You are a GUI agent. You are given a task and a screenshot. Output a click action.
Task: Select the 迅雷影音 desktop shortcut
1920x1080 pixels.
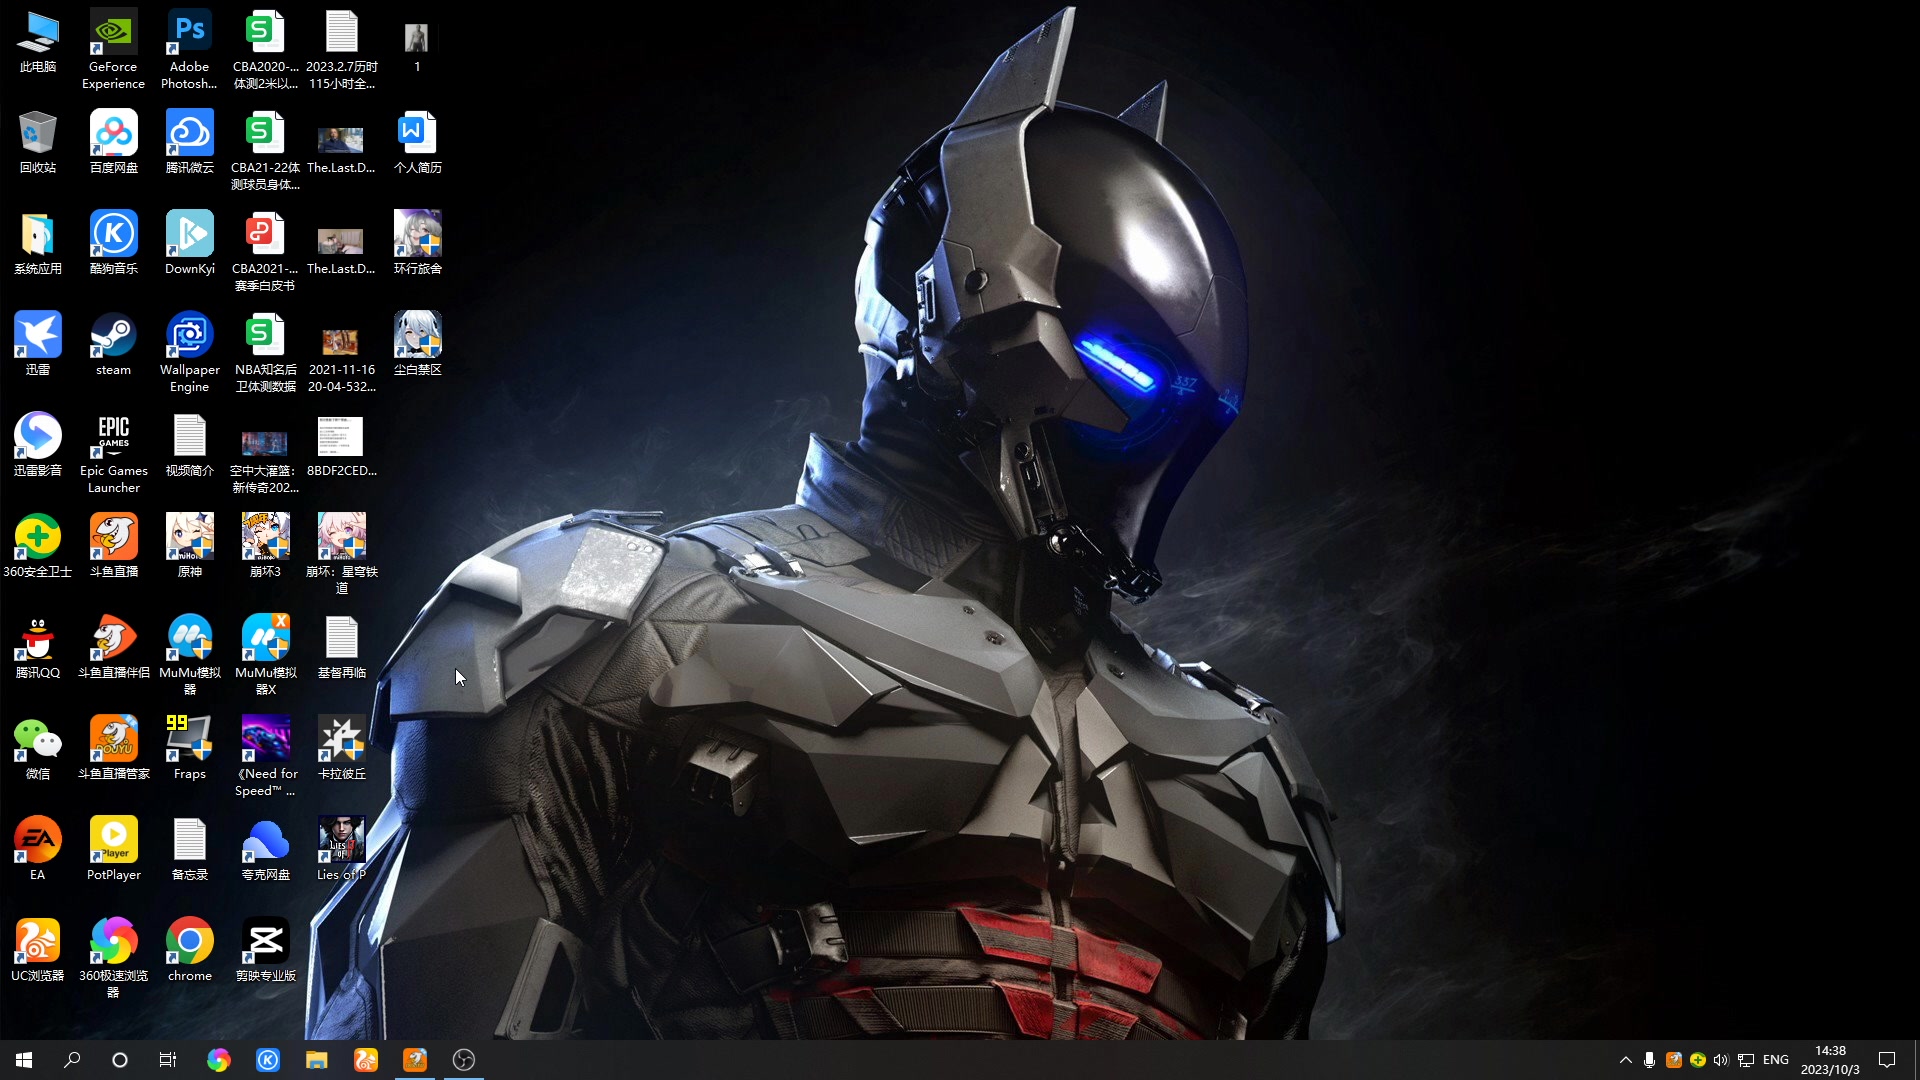pos(38,446)
